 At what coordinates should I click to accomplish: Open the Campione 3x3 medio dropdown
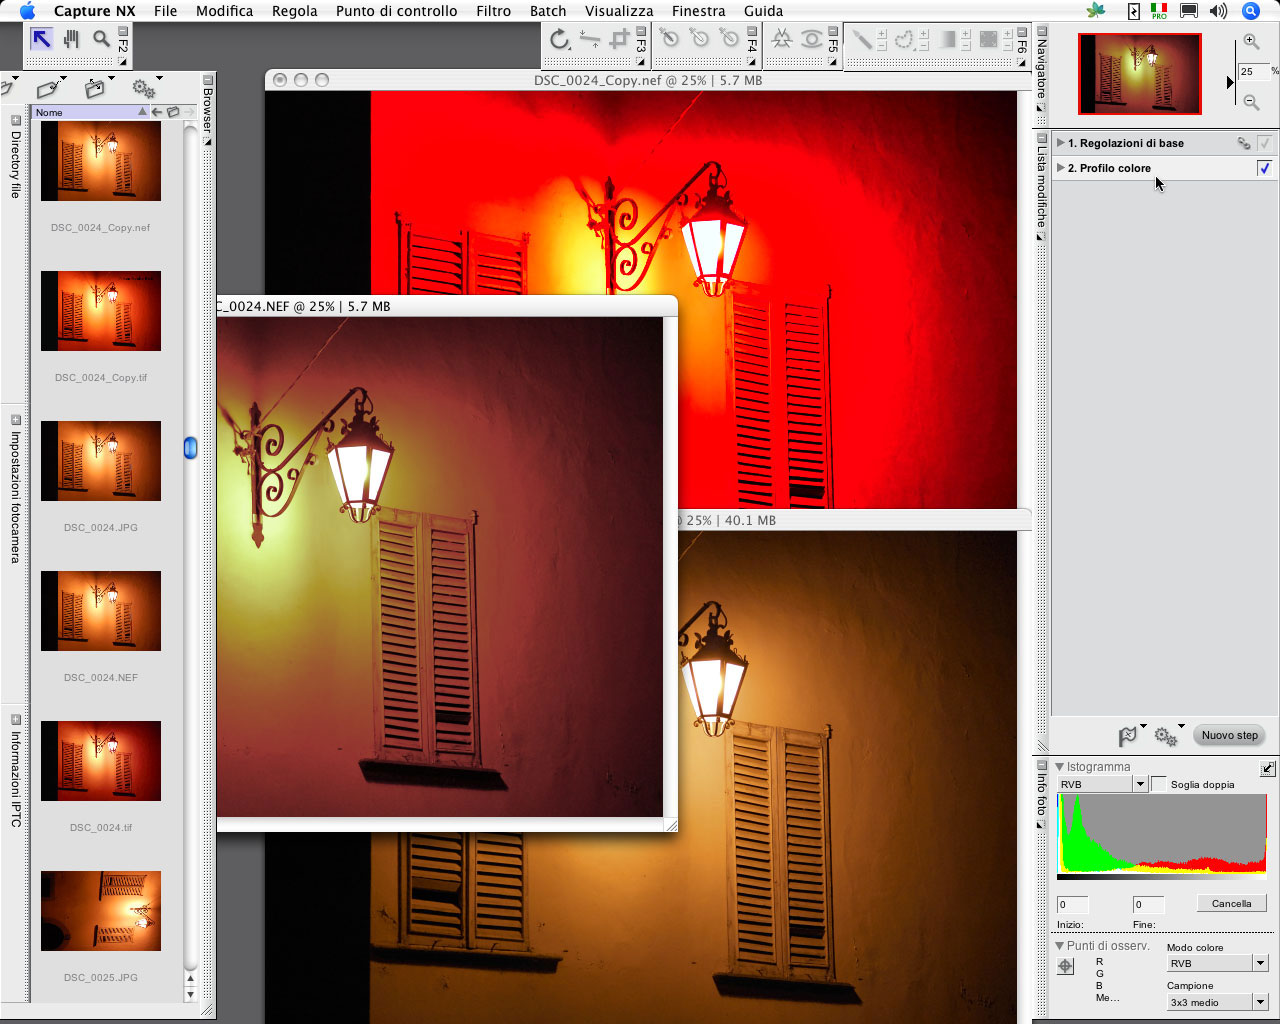pyautogui.click(x=1260, y=1002)
